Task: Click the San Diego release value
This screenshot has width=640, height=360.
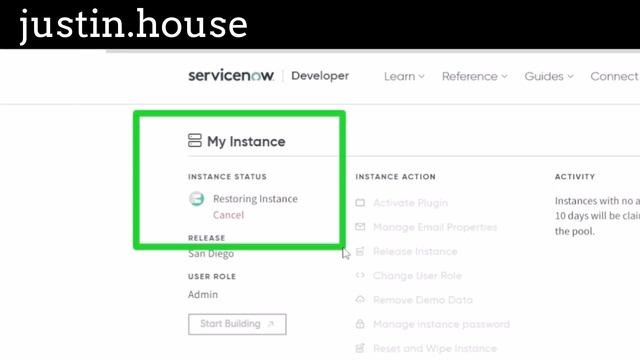Action: pyautogui.click(x=211, y=253)
